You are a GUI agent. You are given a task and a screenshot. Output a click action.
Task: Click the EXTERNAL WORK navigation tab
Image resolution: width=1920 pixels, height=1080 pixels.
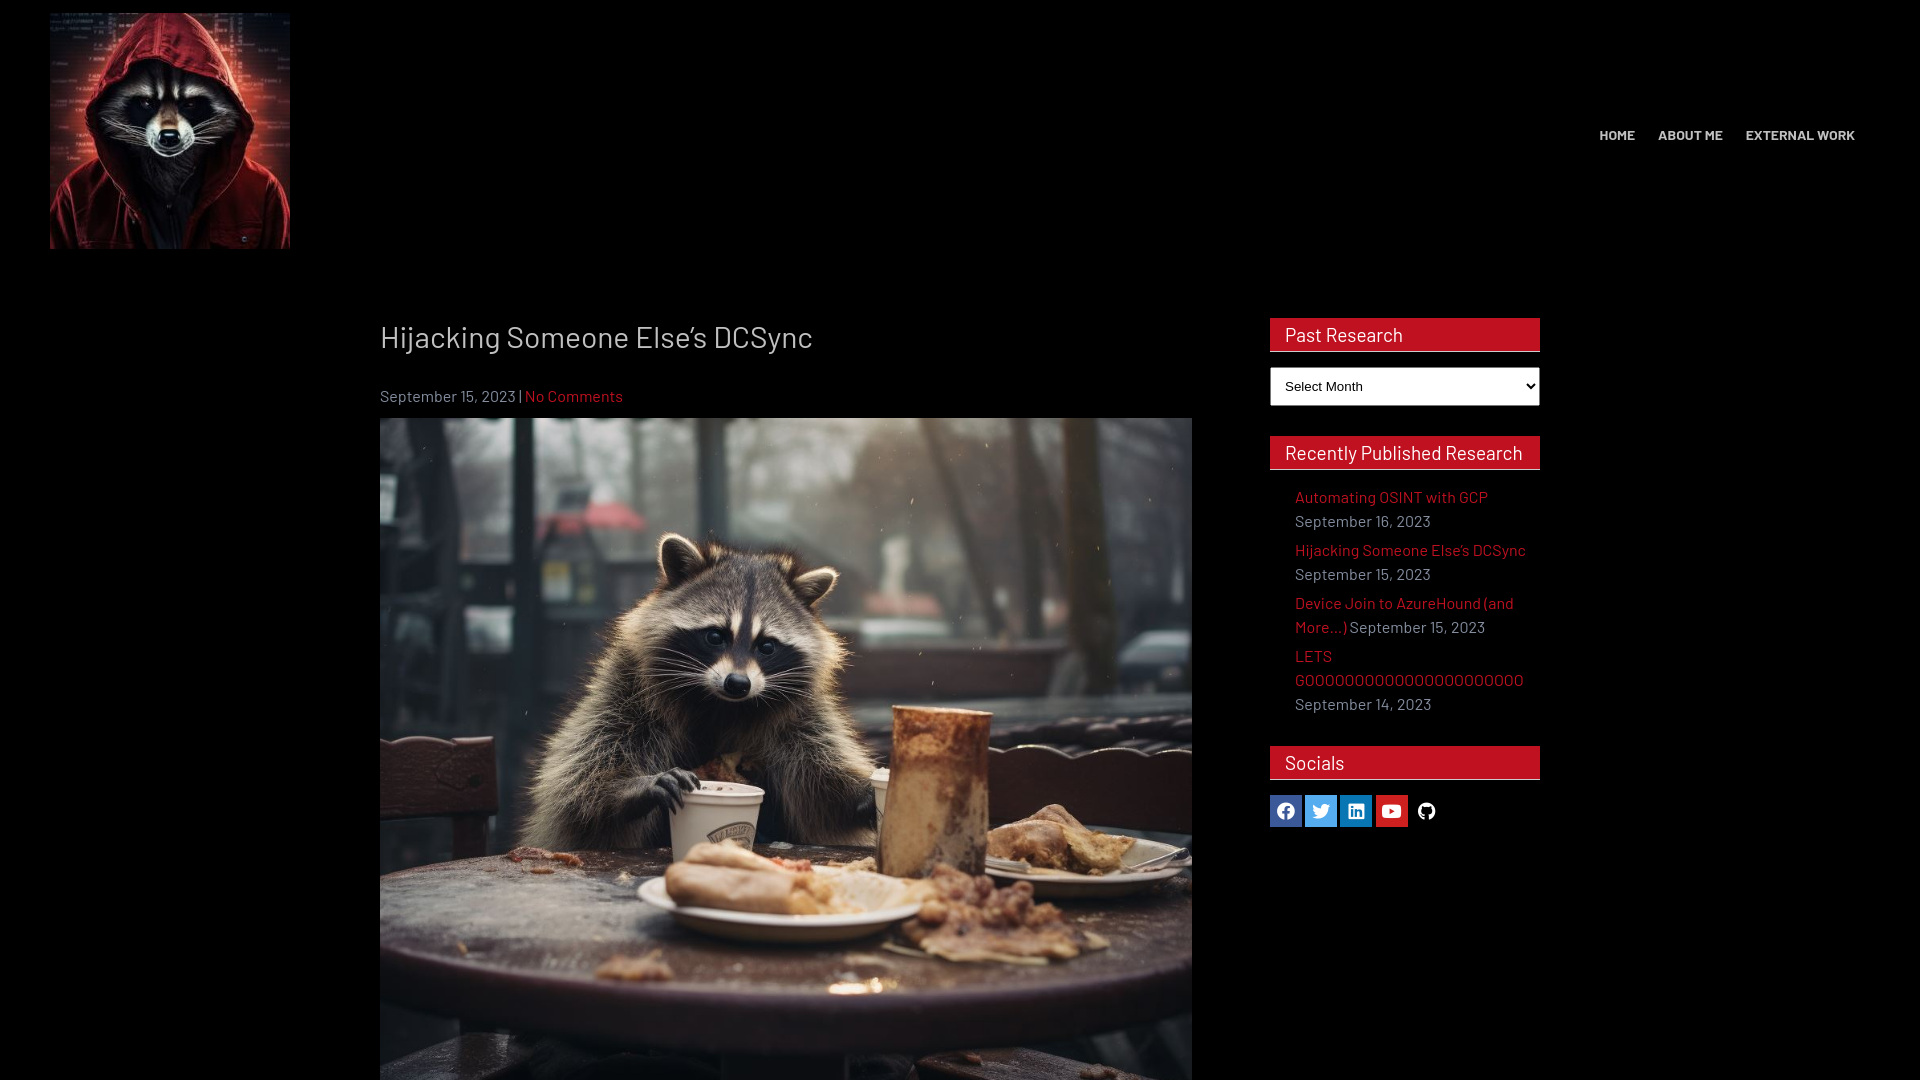click(1800, 133)
